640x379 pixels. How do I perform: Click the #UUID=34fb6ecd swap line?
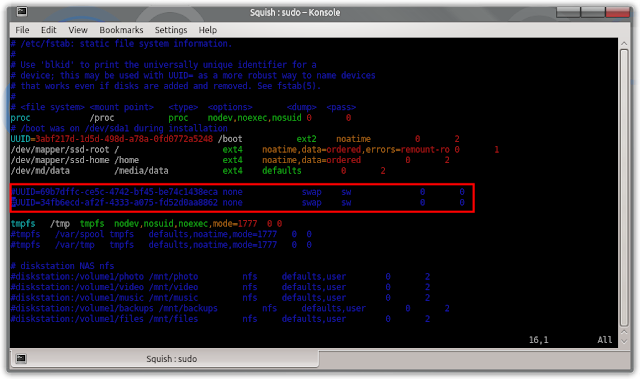point(238,203)
